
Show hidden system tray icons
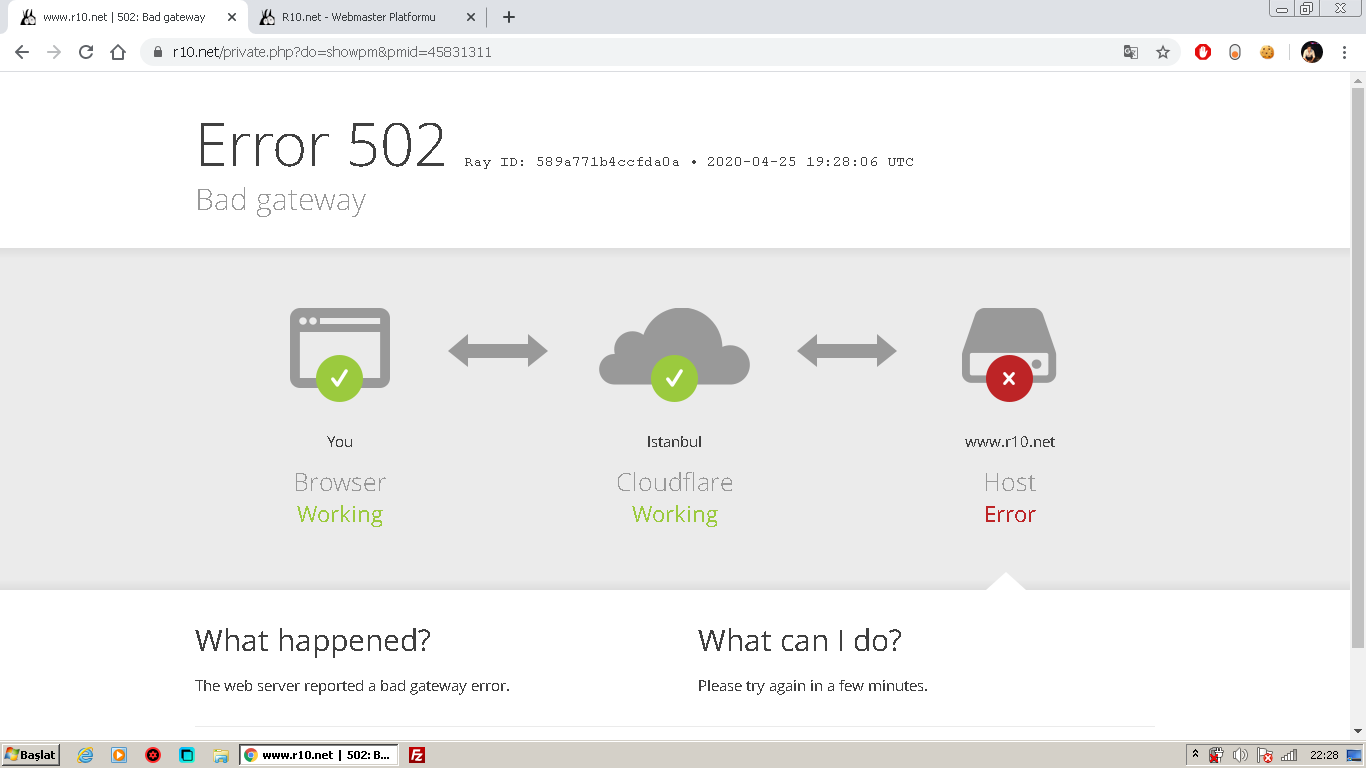1195,755
